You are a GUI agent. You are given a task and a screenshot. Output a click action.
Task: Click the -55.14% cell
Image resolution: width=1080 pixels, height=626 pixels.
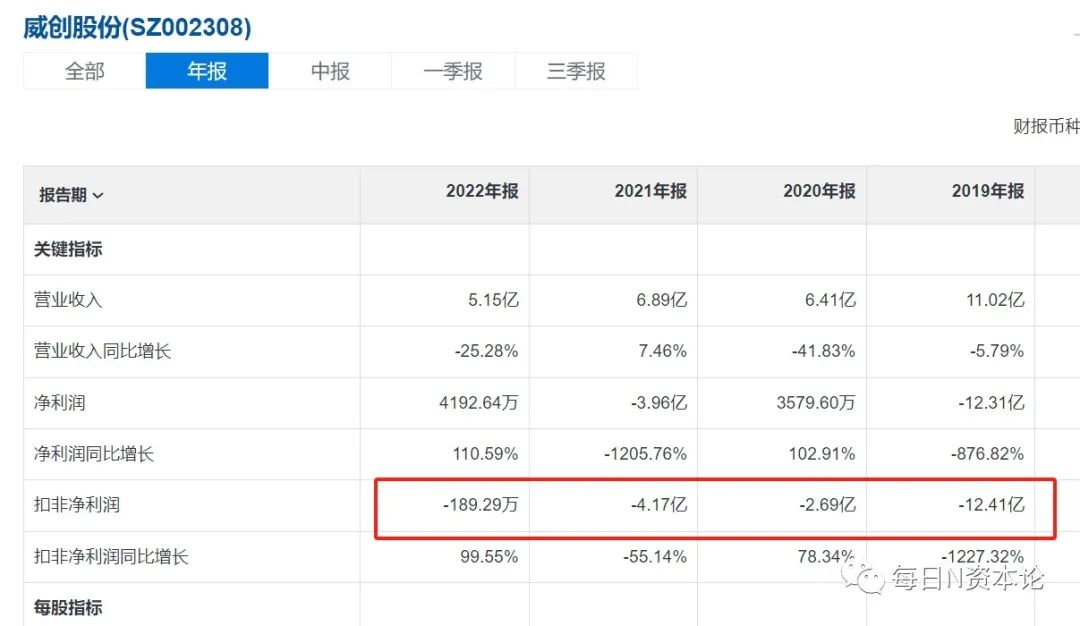[655, 556]
